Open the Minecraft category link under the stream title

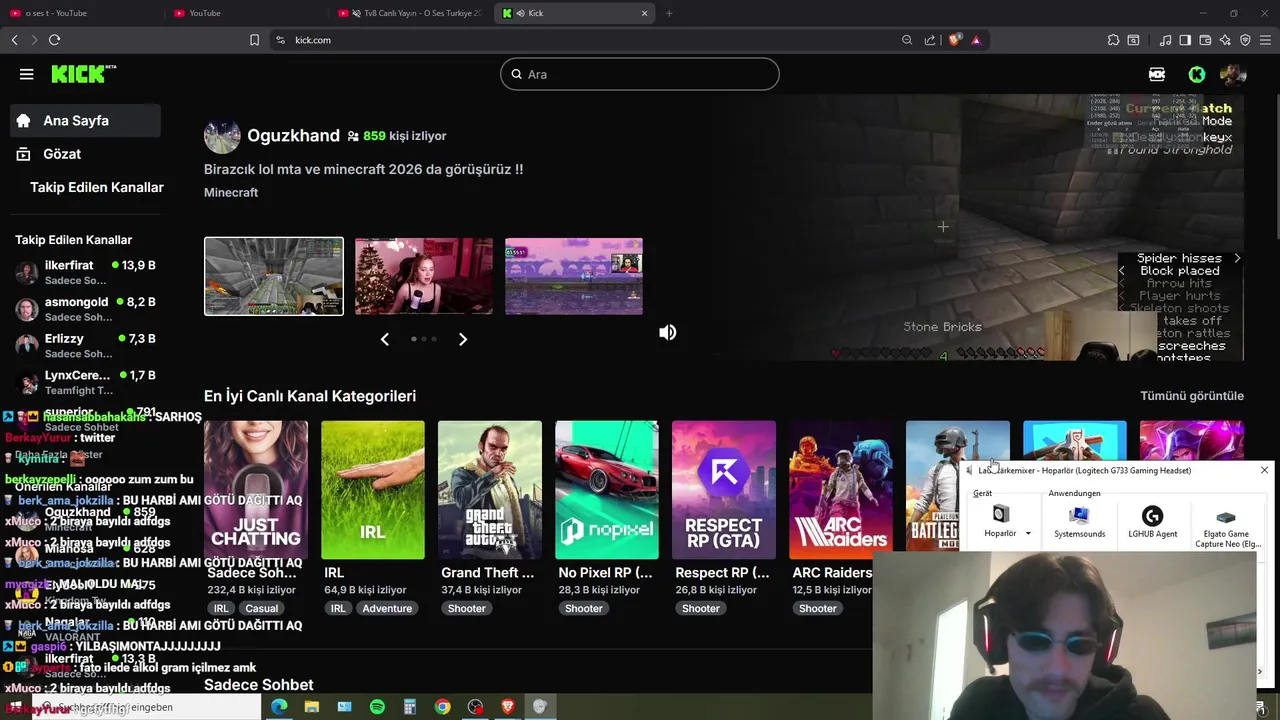point(231,192)
